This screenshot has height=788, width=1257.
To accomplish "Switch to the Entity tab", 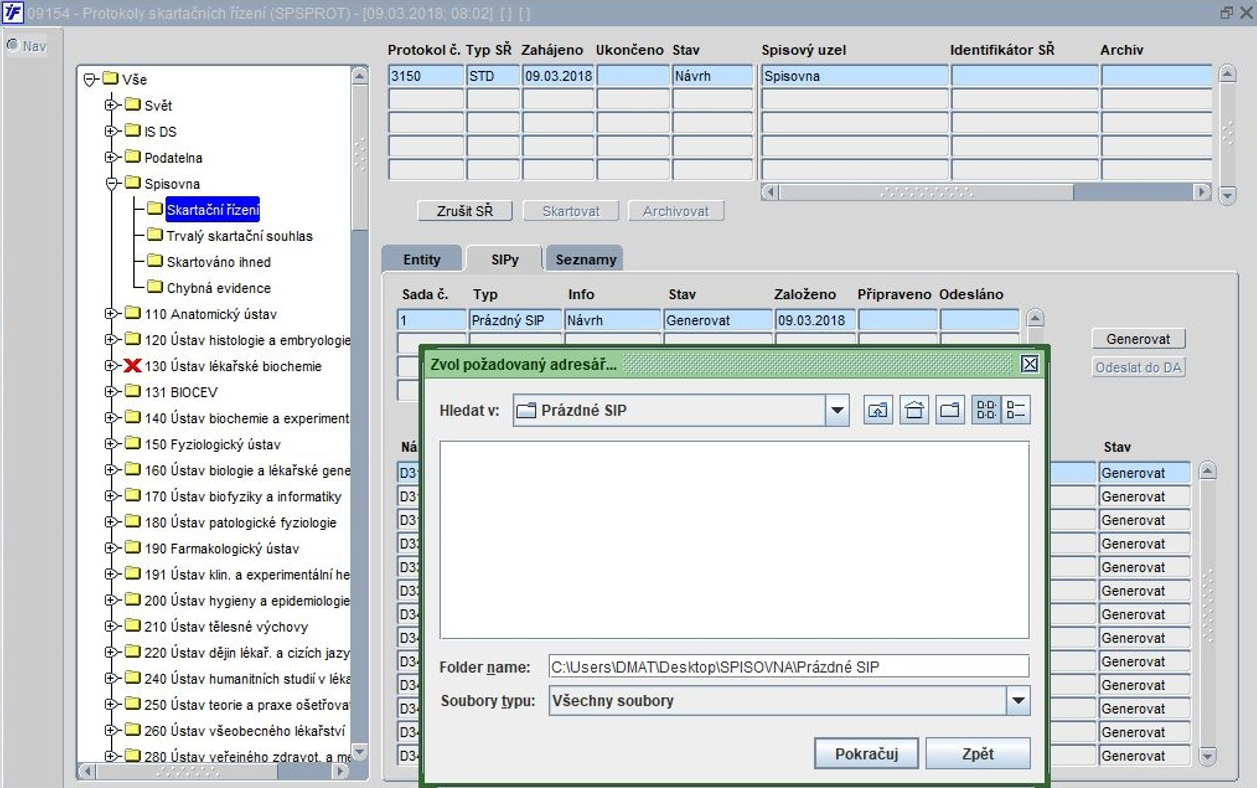I will coord(422,259).
